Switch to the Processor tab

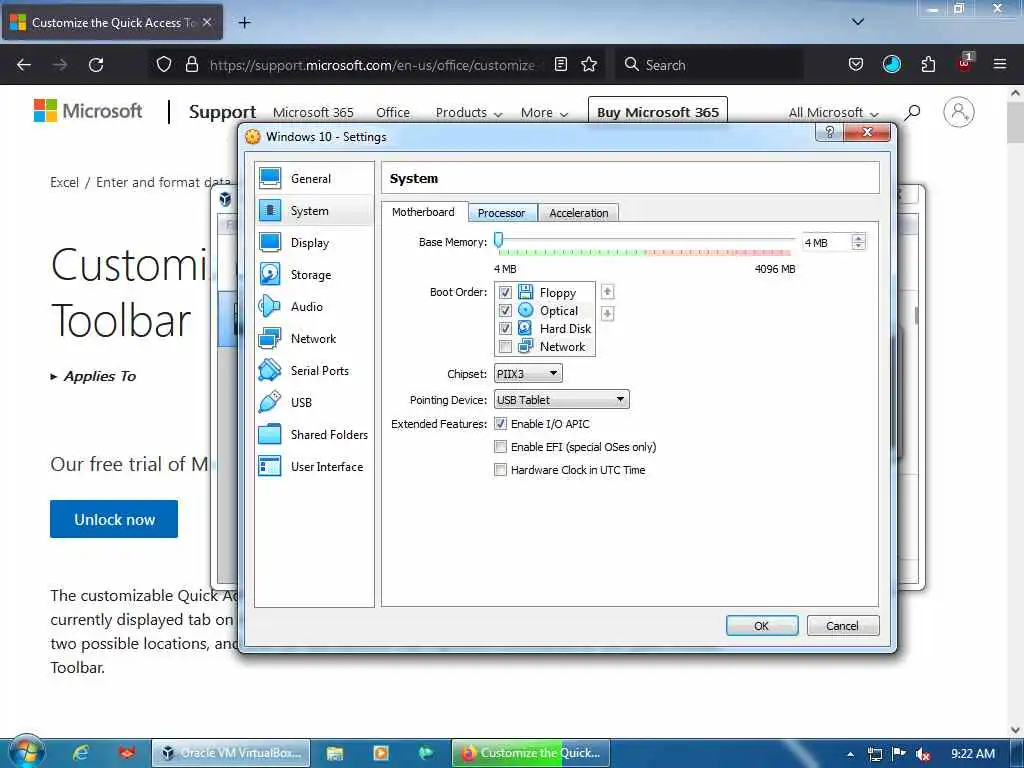click(502, 213)
